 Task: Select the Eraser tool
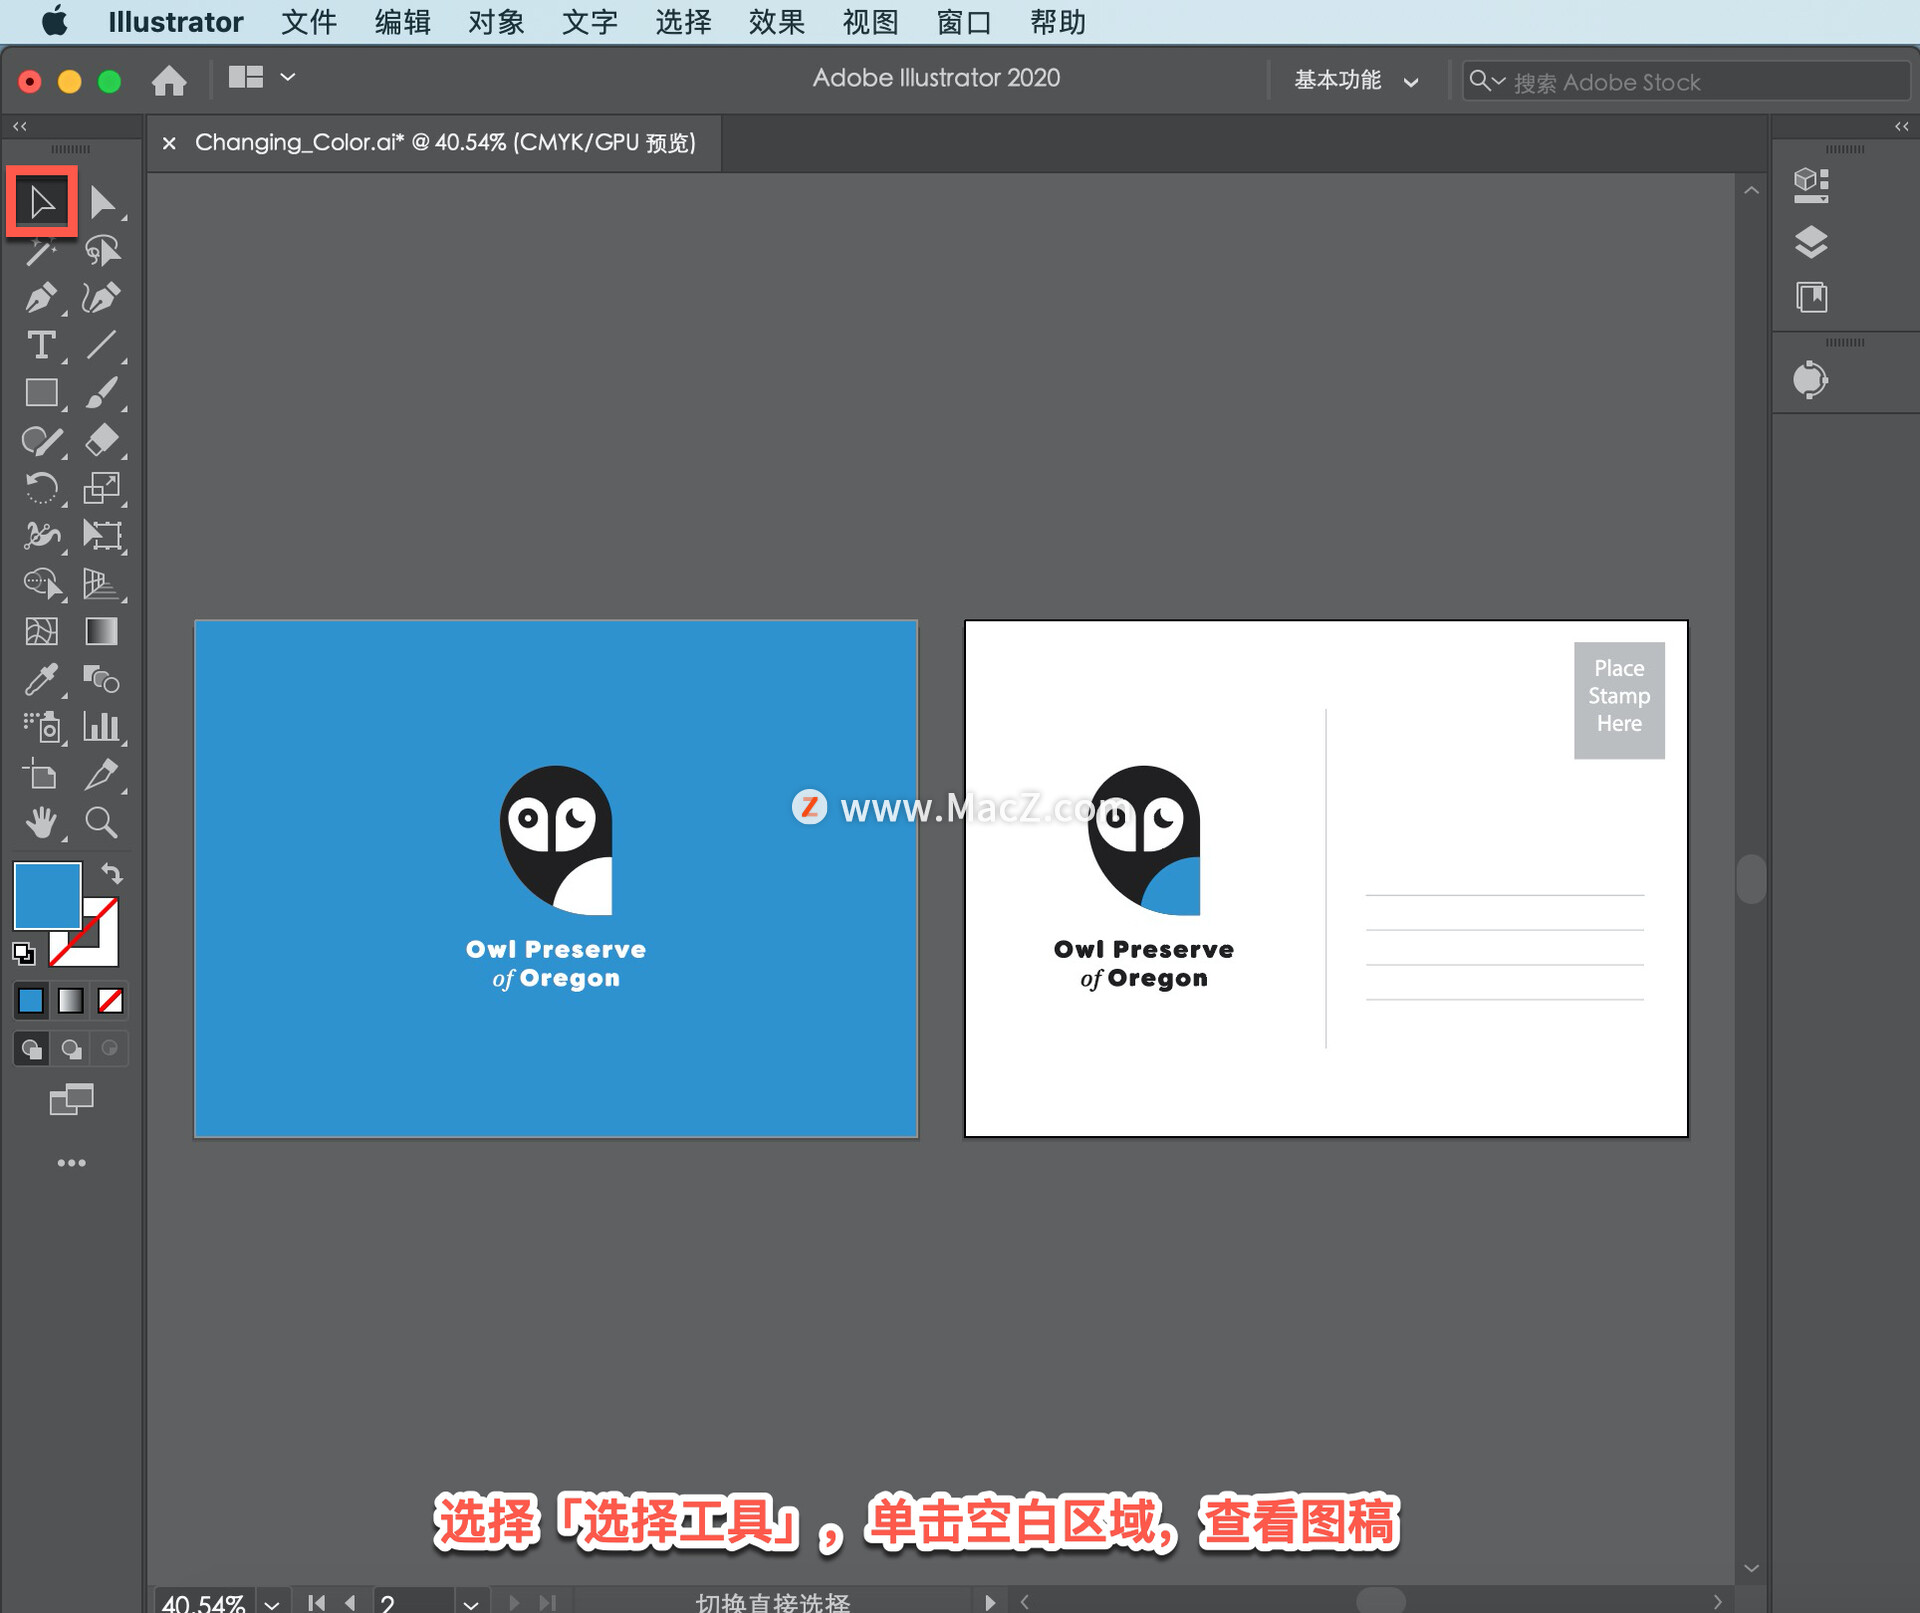point(101,441)
